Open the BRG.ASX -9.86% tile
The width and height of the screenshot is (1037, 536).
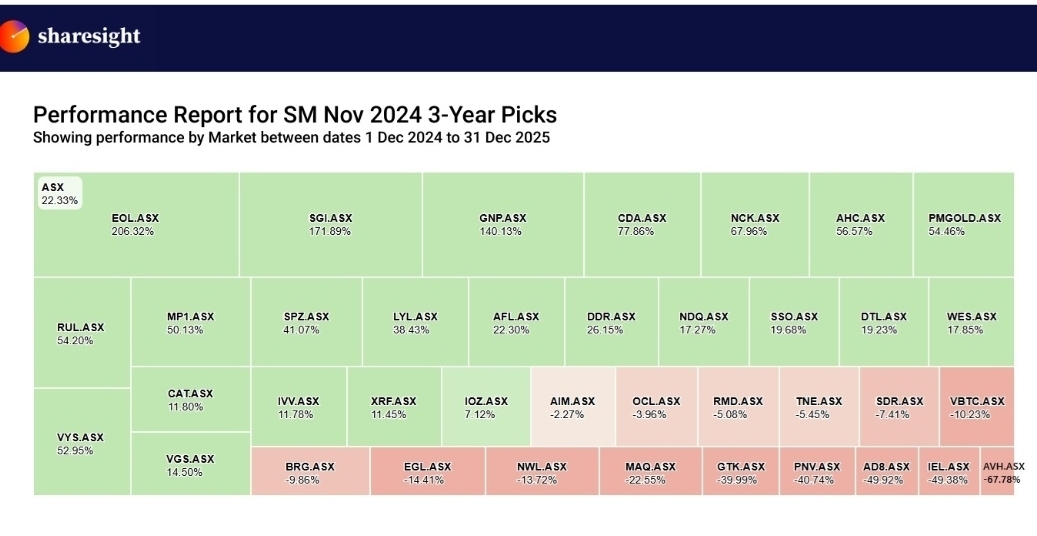tap(310, 472)
